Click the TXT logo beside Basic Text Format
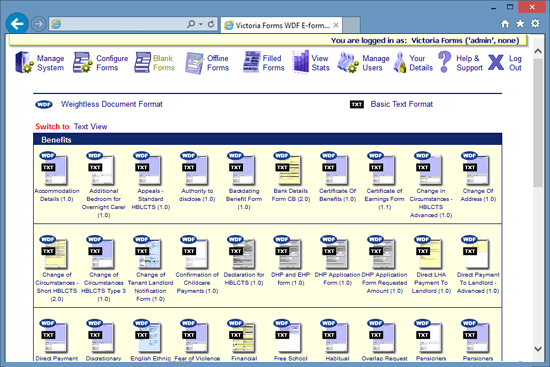 tap(357, 105)
